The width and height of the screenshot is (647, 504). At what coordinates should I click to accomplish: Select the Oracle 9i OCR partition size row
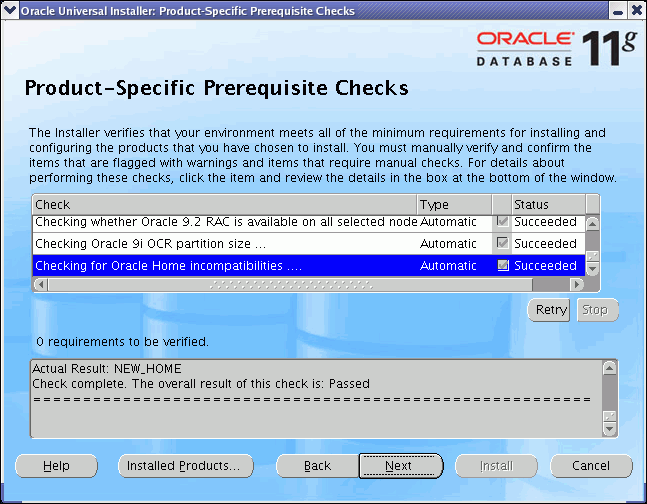pos(224,243)
